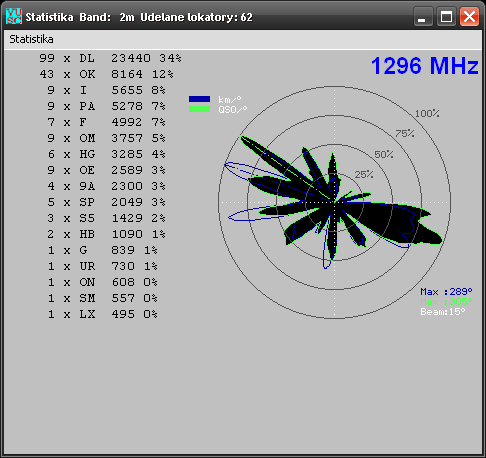
Task: Click the VUSC app icon in title bar
Action: (x=14, y=16)
